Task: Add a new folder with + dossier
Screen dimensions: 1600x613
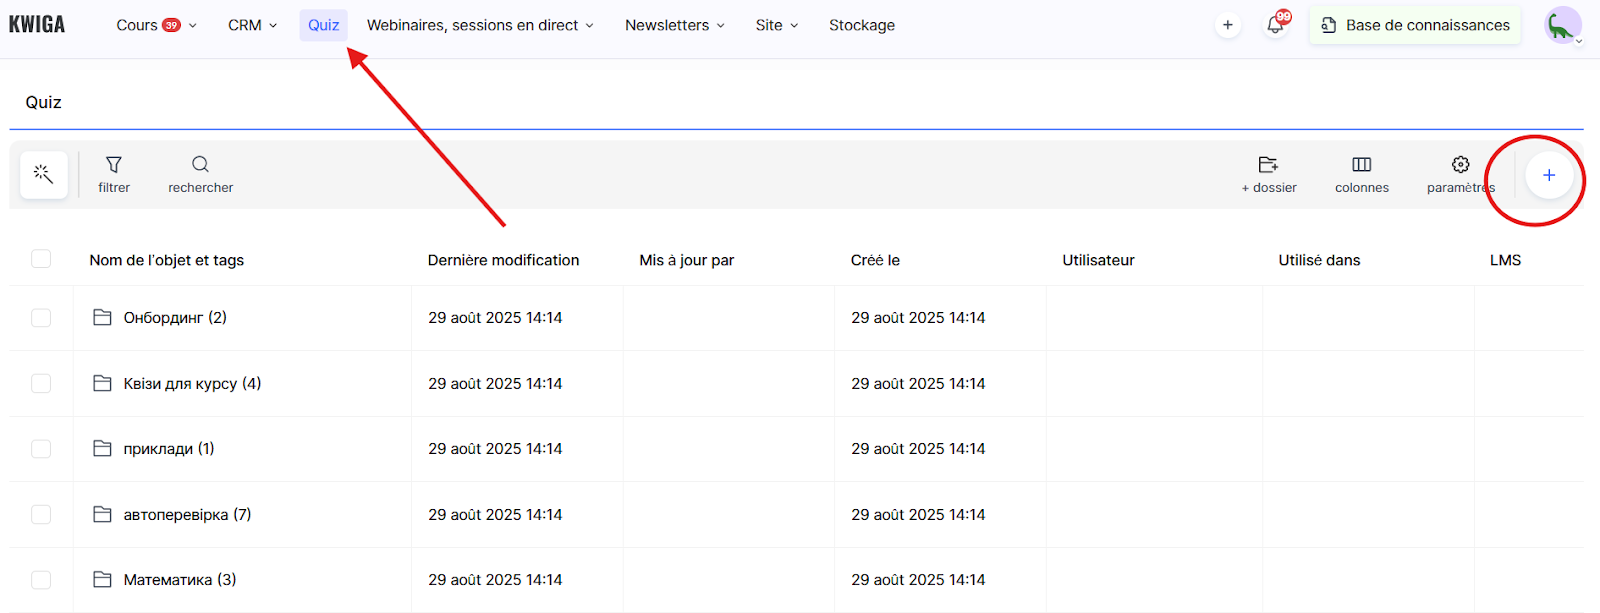Action: point(1268,173)
